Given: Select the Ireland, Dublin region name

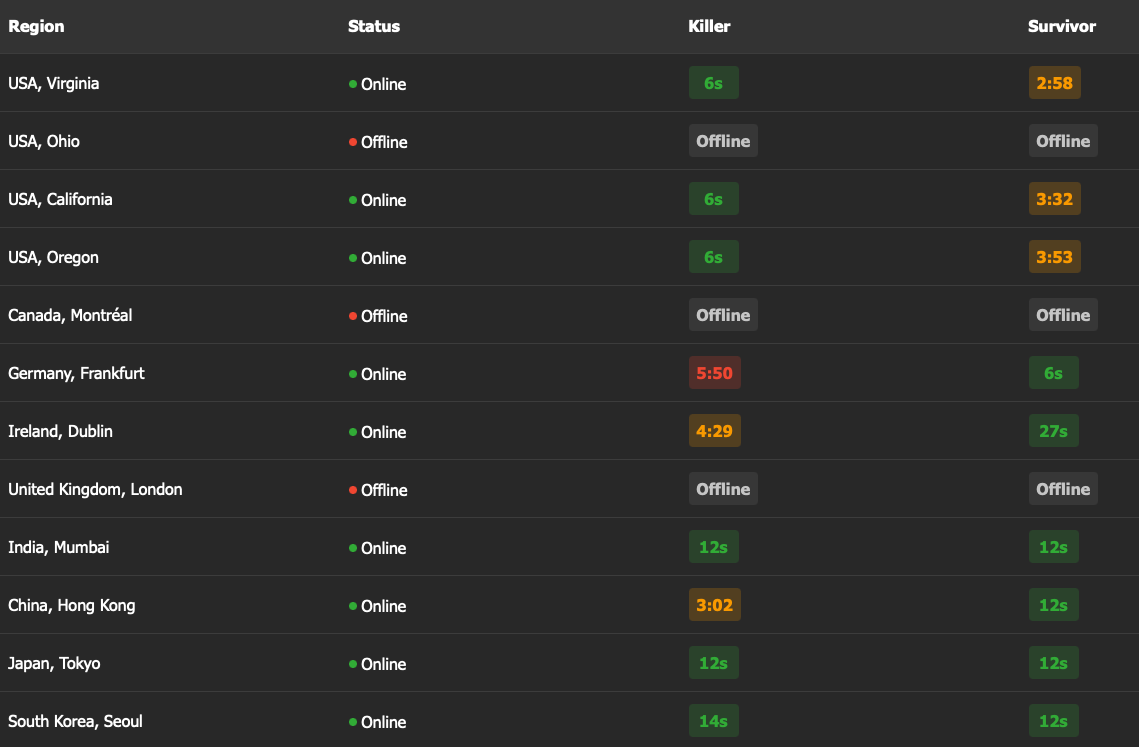Looking at the screenshot, I should click(x=60, y=432).
